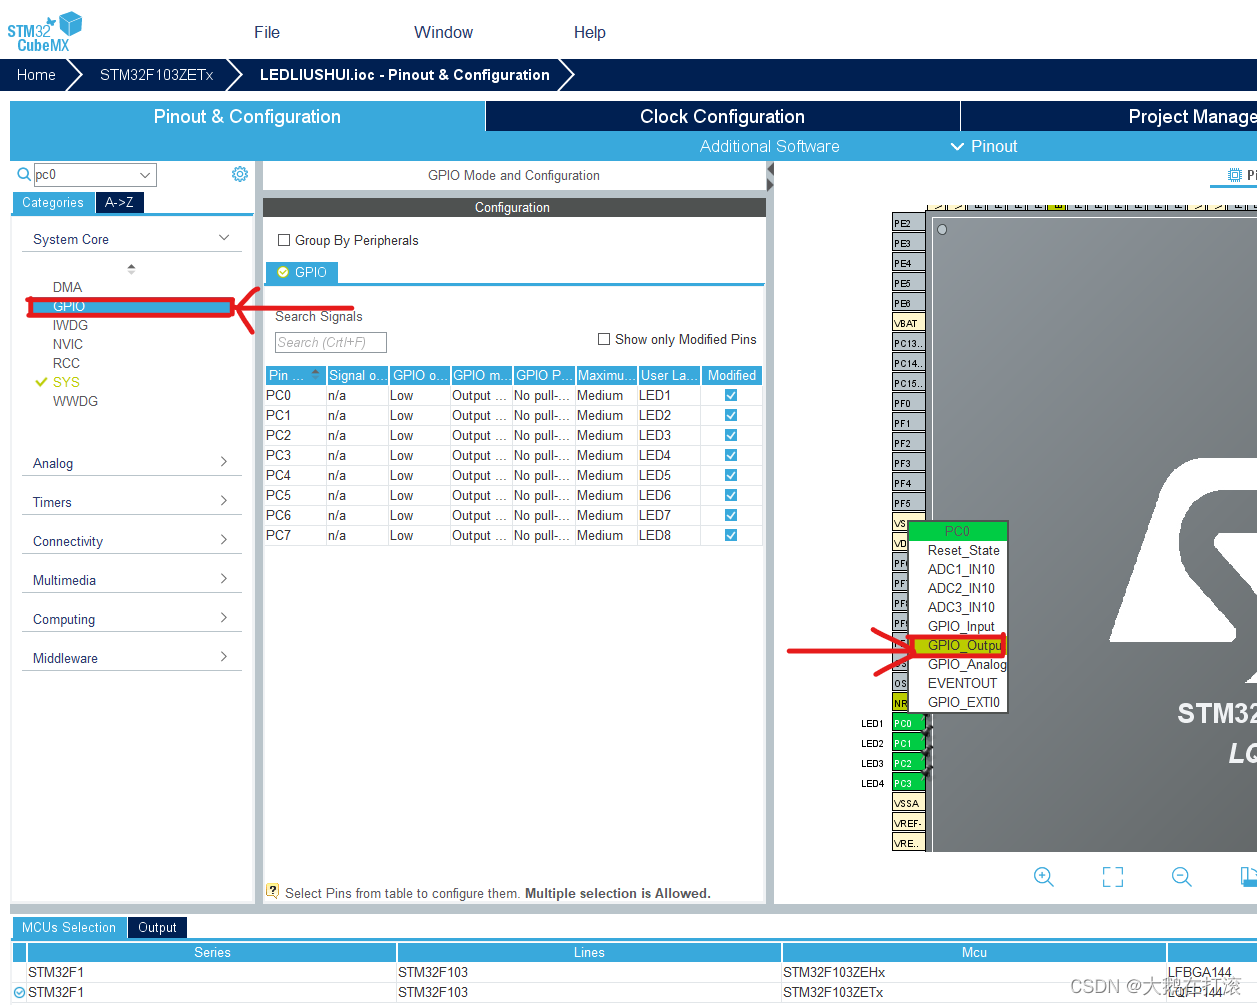Choose GPIO_Output from pin context menu

[x=957, y=645]
